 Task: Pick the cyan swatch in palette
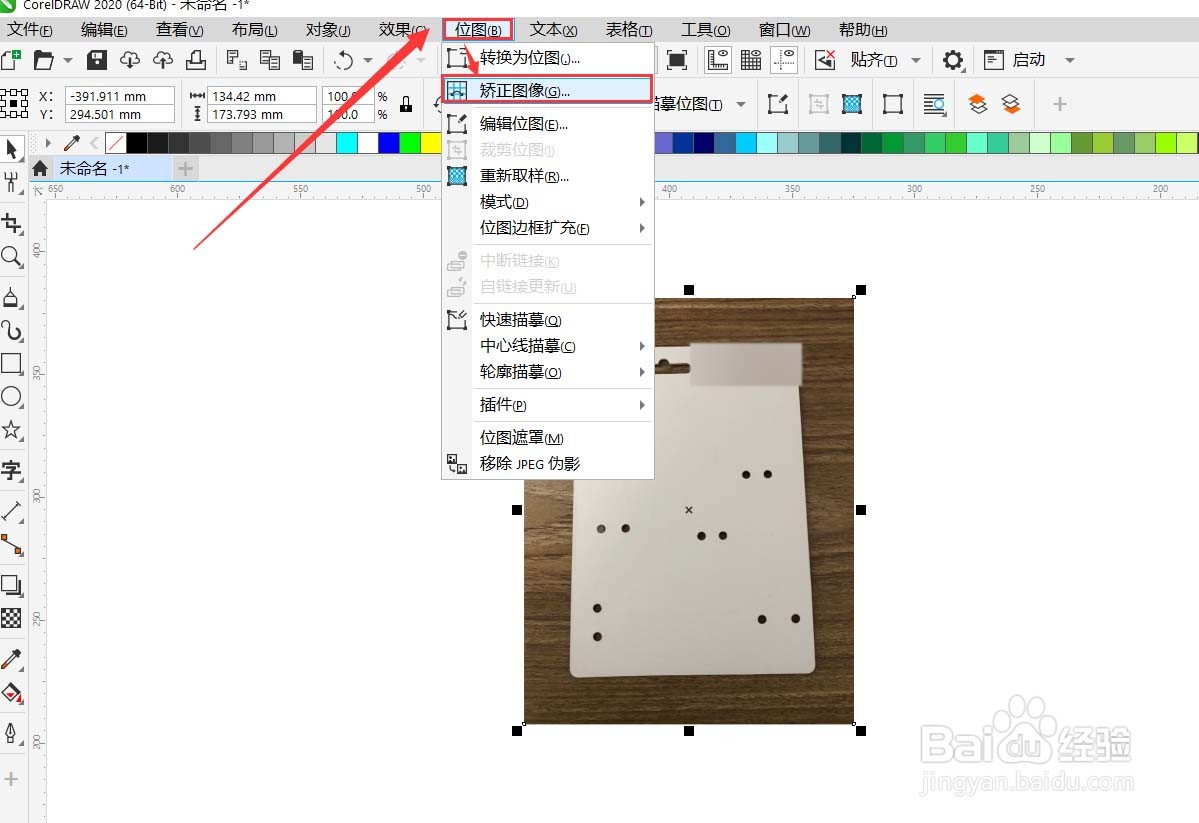347,143
